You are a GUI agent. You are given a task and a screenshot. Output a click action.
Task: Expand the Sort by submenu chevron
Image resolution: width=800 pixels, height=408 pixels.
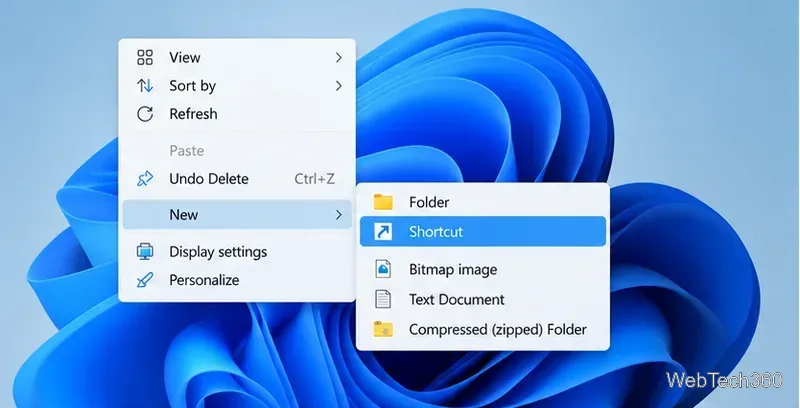[339, 86]
